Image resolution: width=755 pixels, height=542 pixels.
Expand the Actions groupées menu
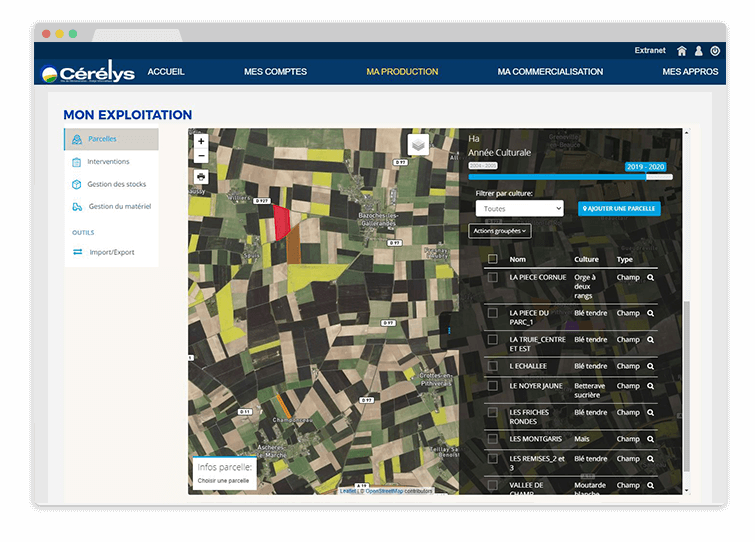pos(499,231)
